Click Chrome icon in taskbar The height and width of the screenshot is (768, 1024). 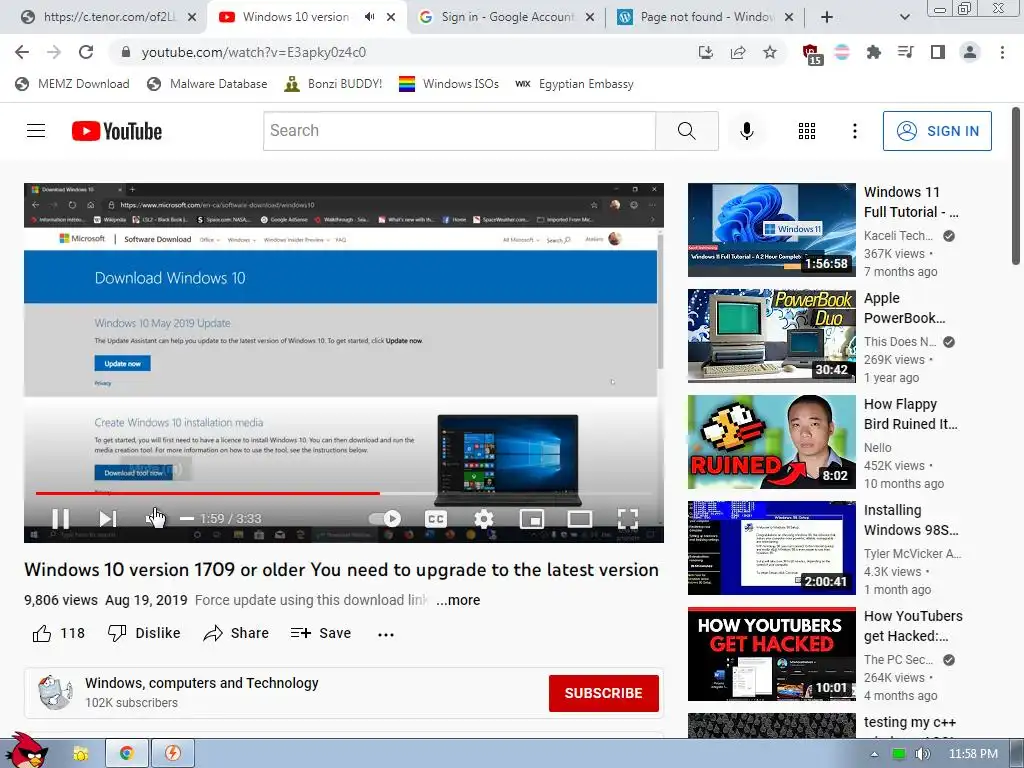click(127, 753)
